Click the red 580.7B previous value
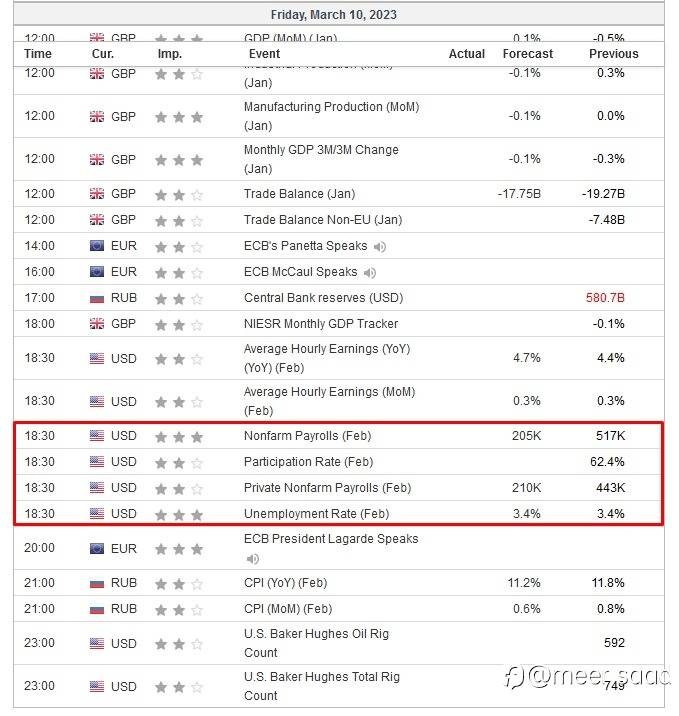The height and width of the screenshot is (716, 679). pos(603,298)
